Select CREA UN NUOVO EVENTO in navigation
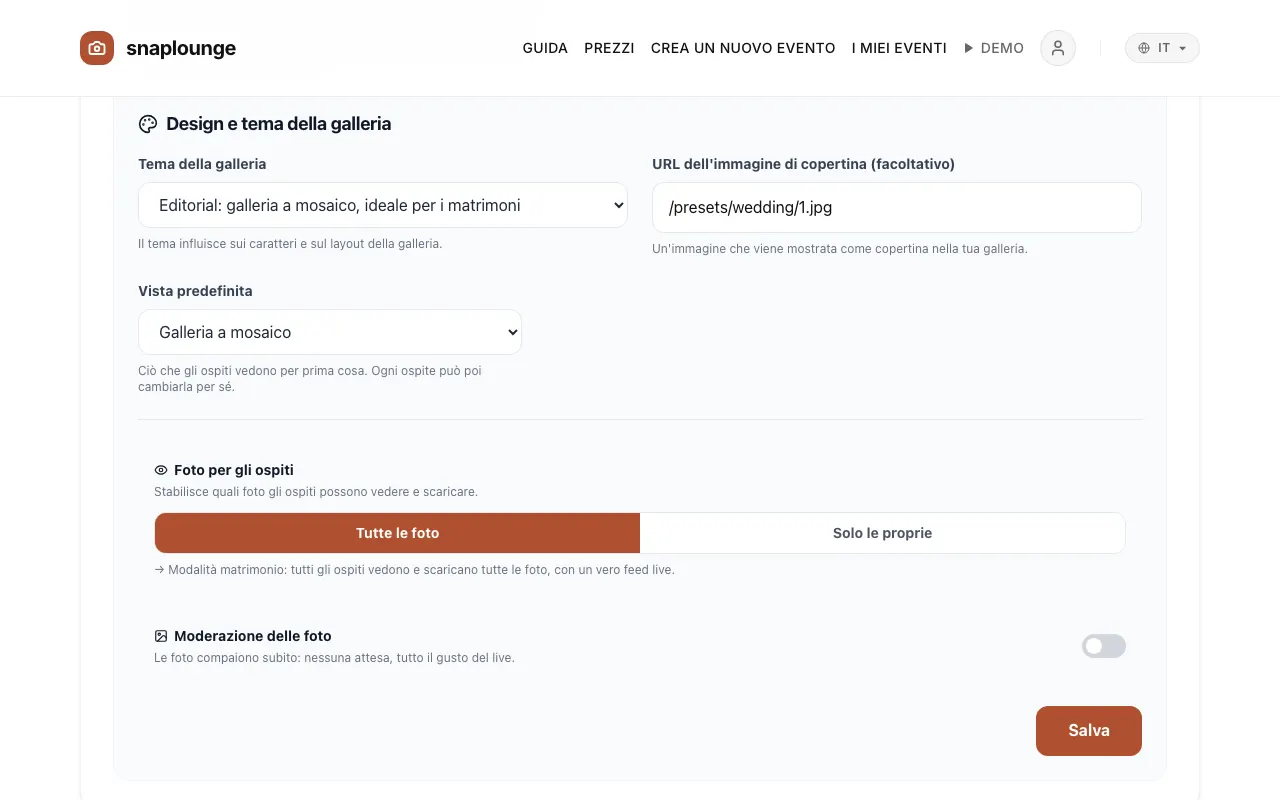The width and height of the screenshot is (1280, 800). coord(743,48)
